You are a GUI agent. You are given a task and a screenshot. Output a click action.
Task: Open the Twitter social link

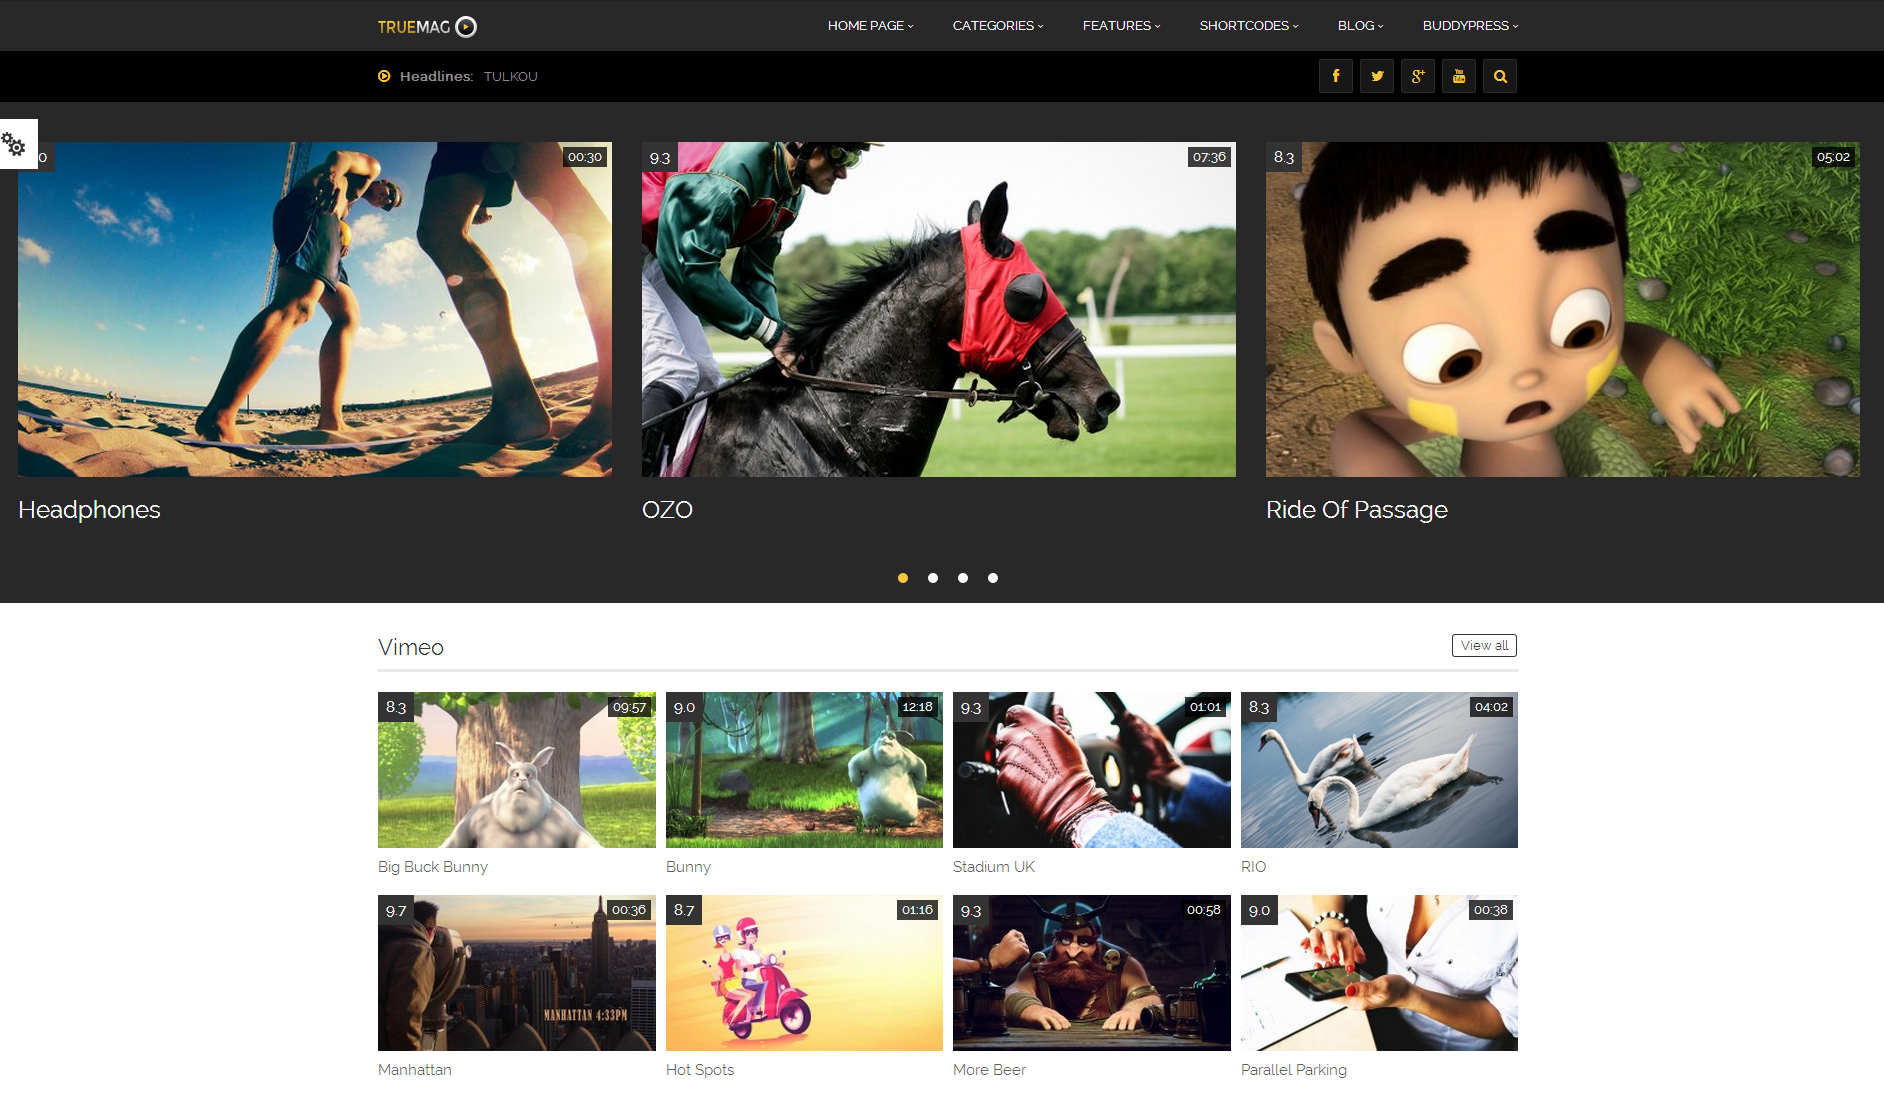(1377, 76)
